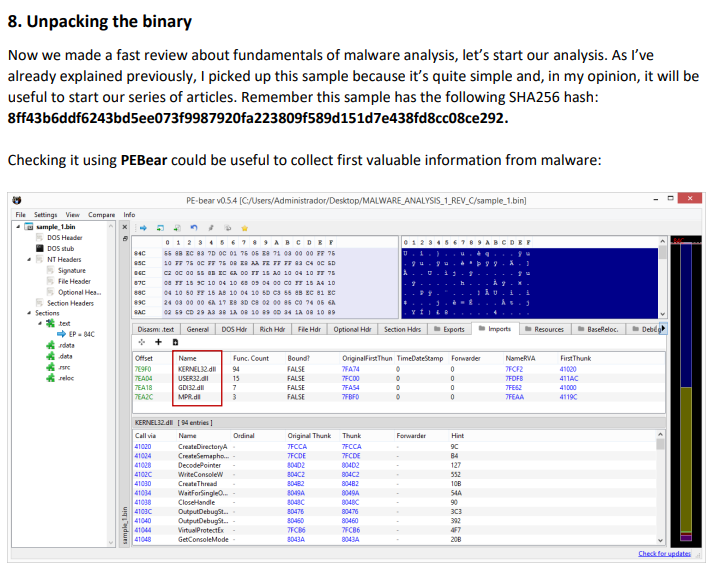Collapse the Sections tree node
The image size is (714, 568).
pyautogui.click(x=29, y=313)
